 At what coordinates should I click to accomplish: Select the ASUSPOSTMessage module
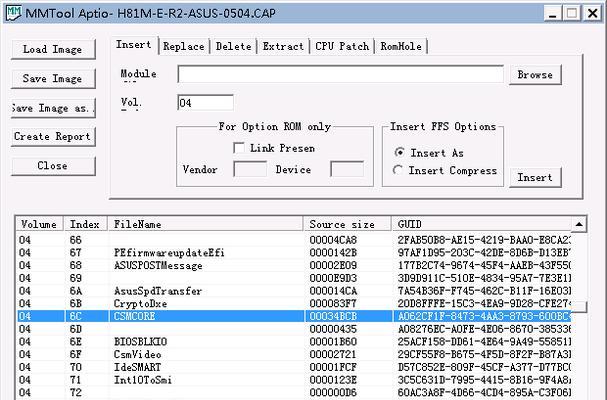[294, 266]
